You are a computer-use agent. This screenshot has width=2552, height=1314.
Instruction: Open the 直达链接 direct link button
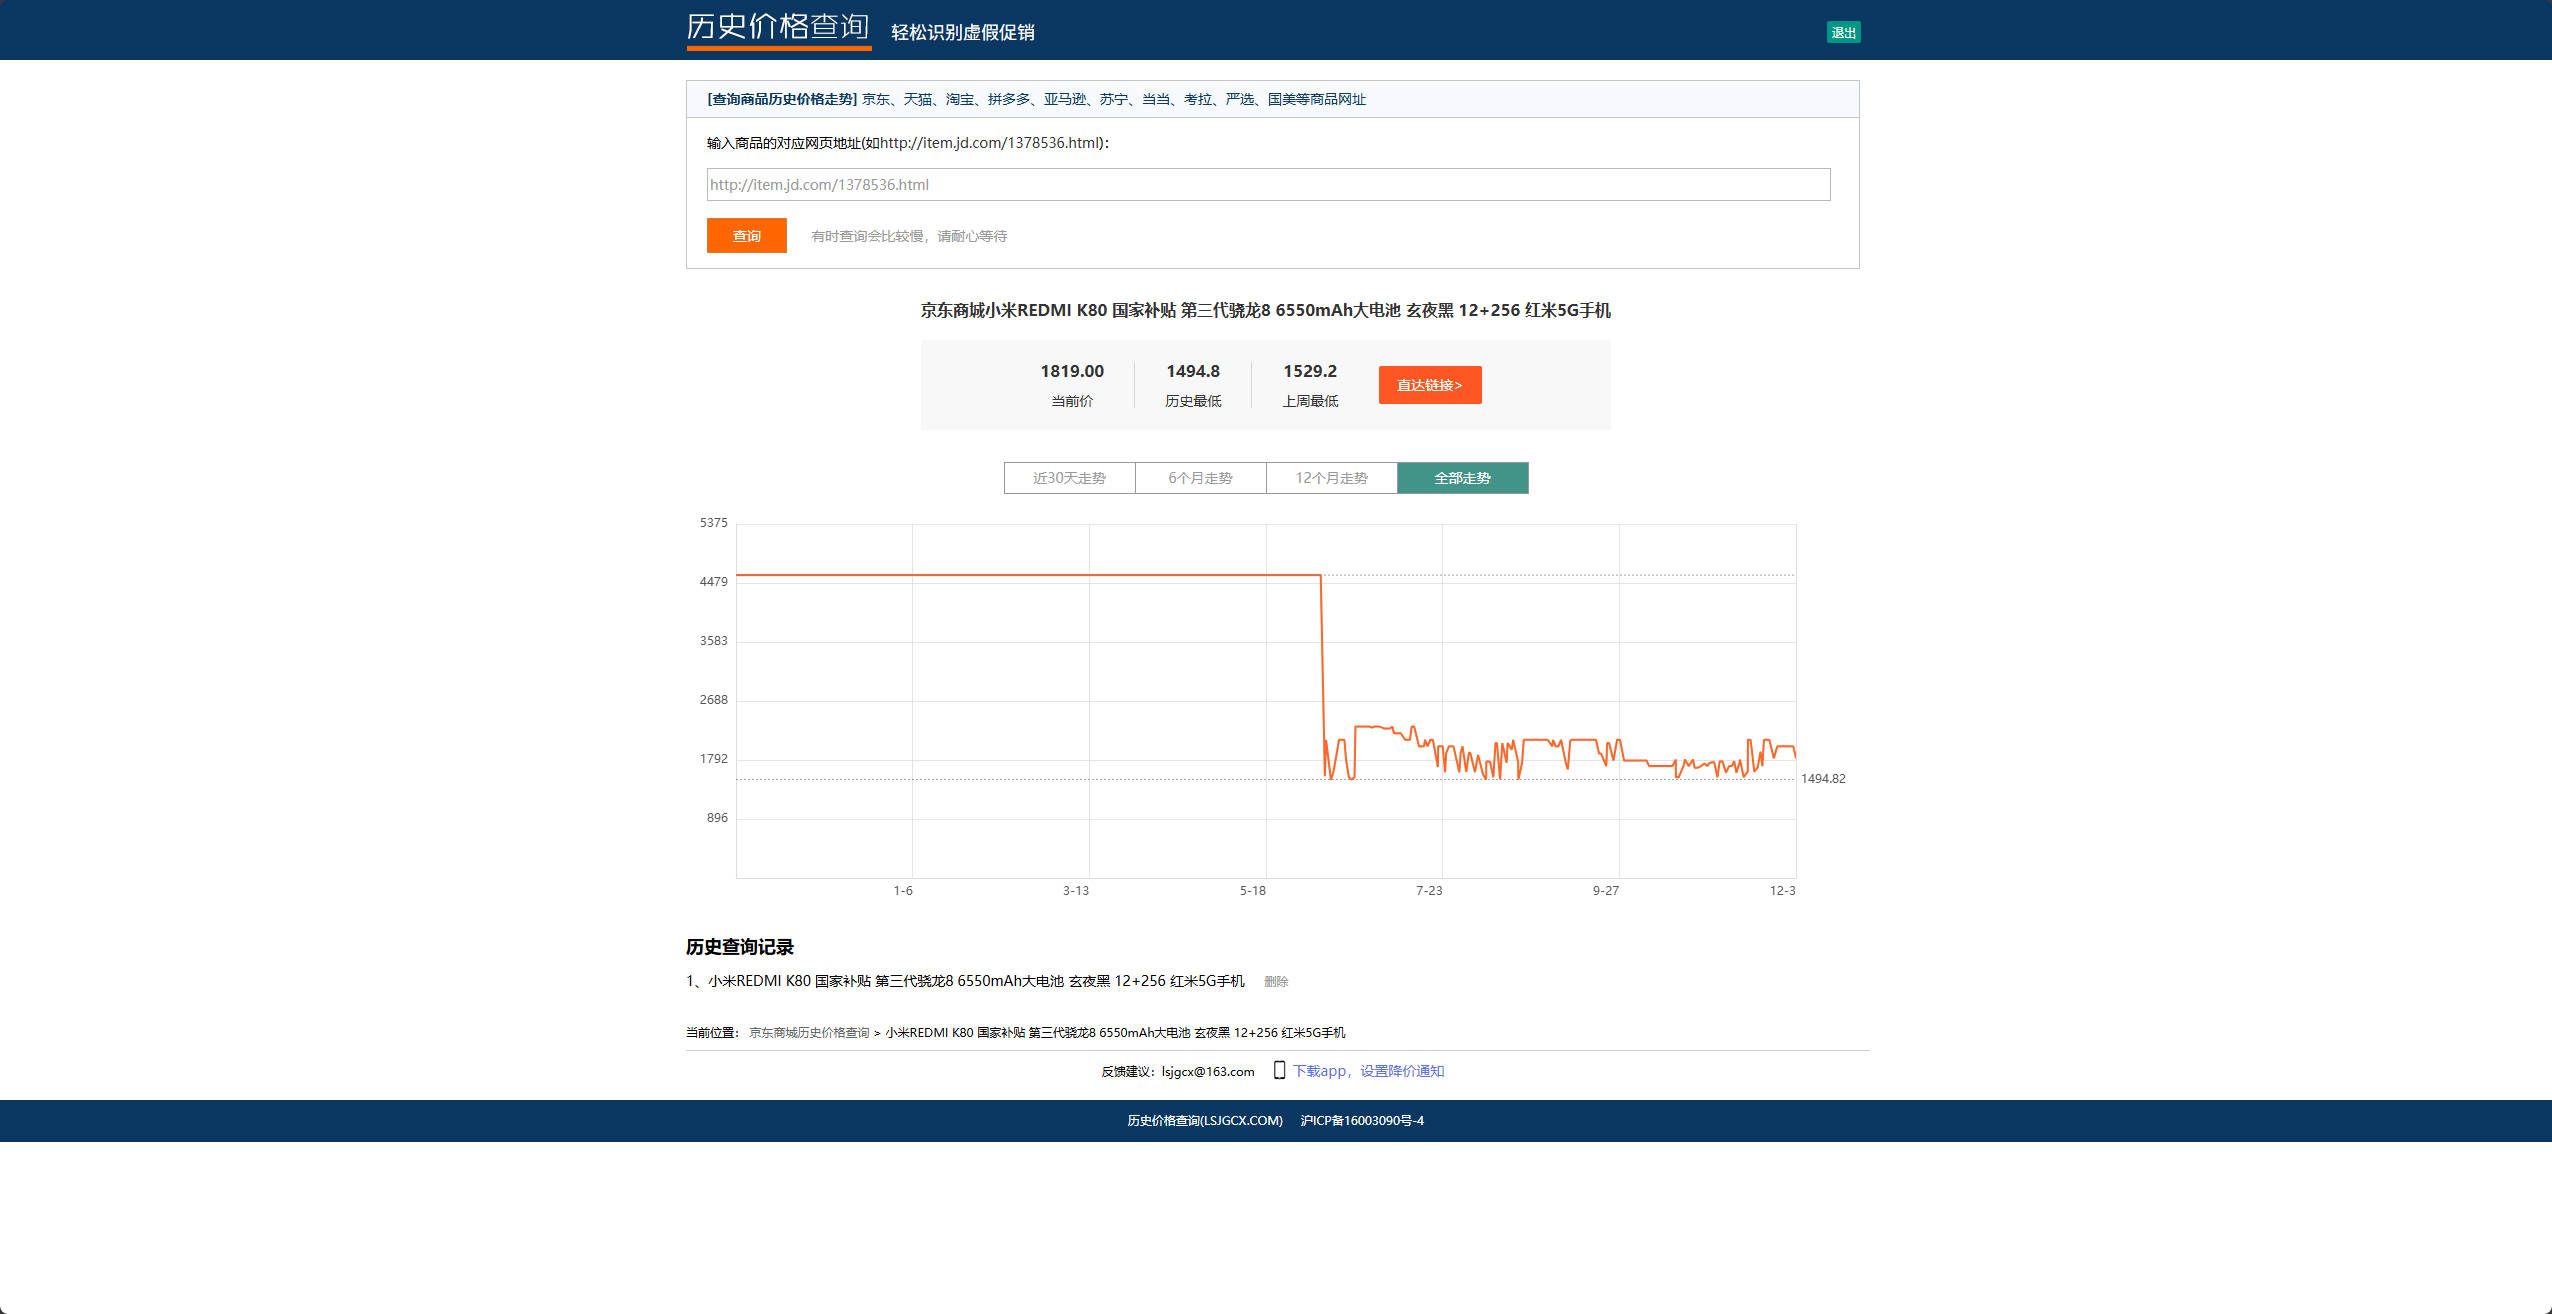tap(1429, 385)
